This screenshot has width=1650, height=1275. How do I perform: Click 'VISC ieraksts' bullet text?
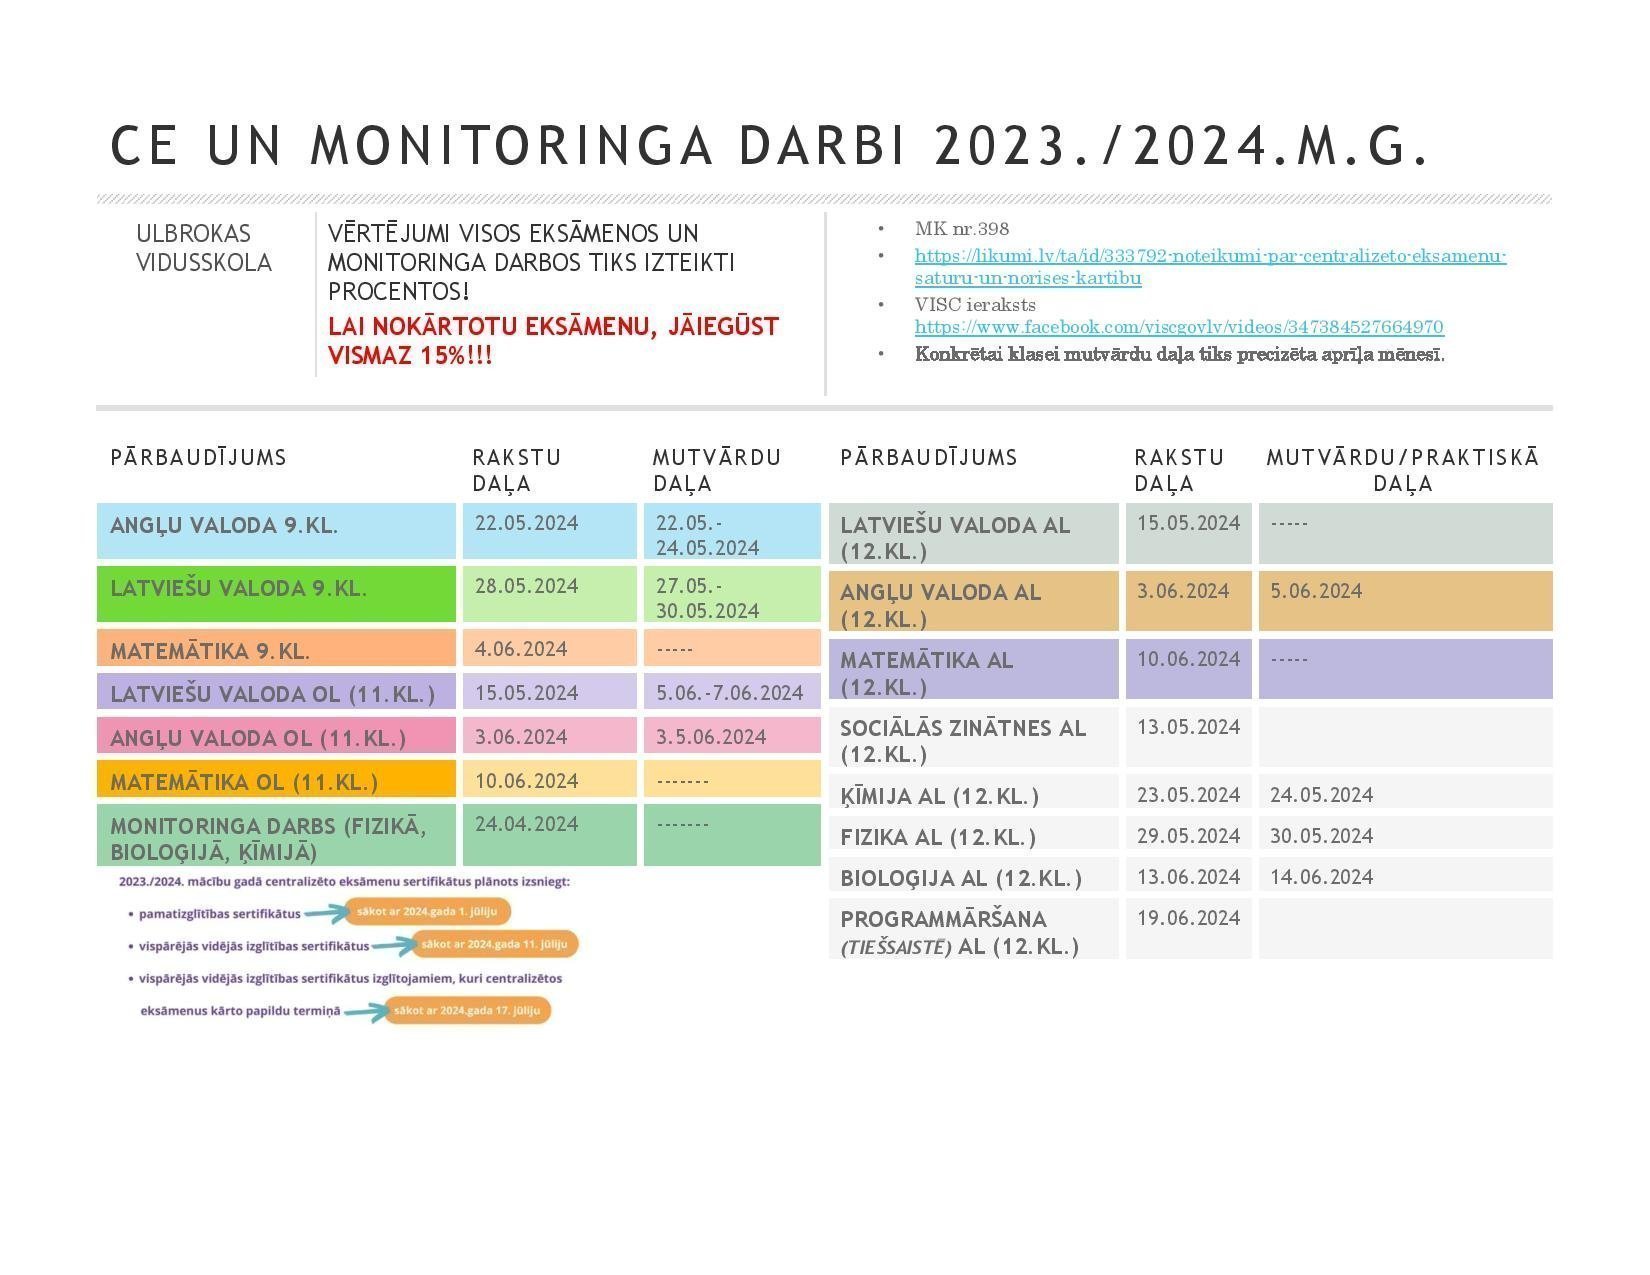coord(975,305)
